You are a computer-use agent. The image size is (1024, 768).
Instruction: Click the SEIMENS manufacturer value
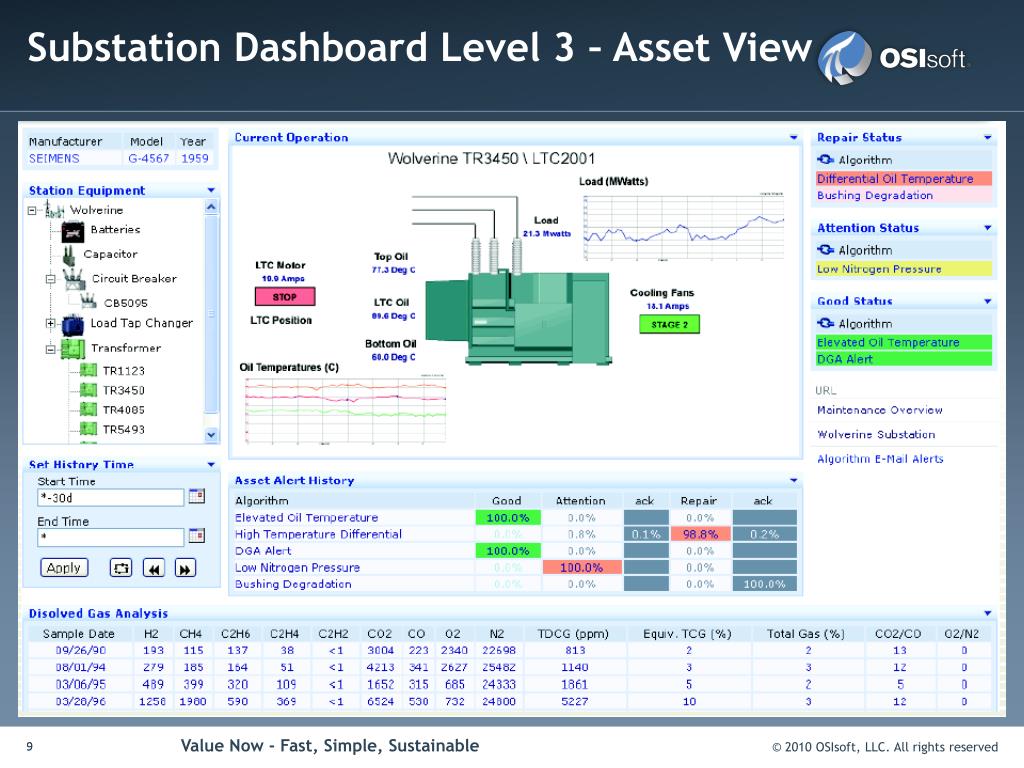point(54,158)
